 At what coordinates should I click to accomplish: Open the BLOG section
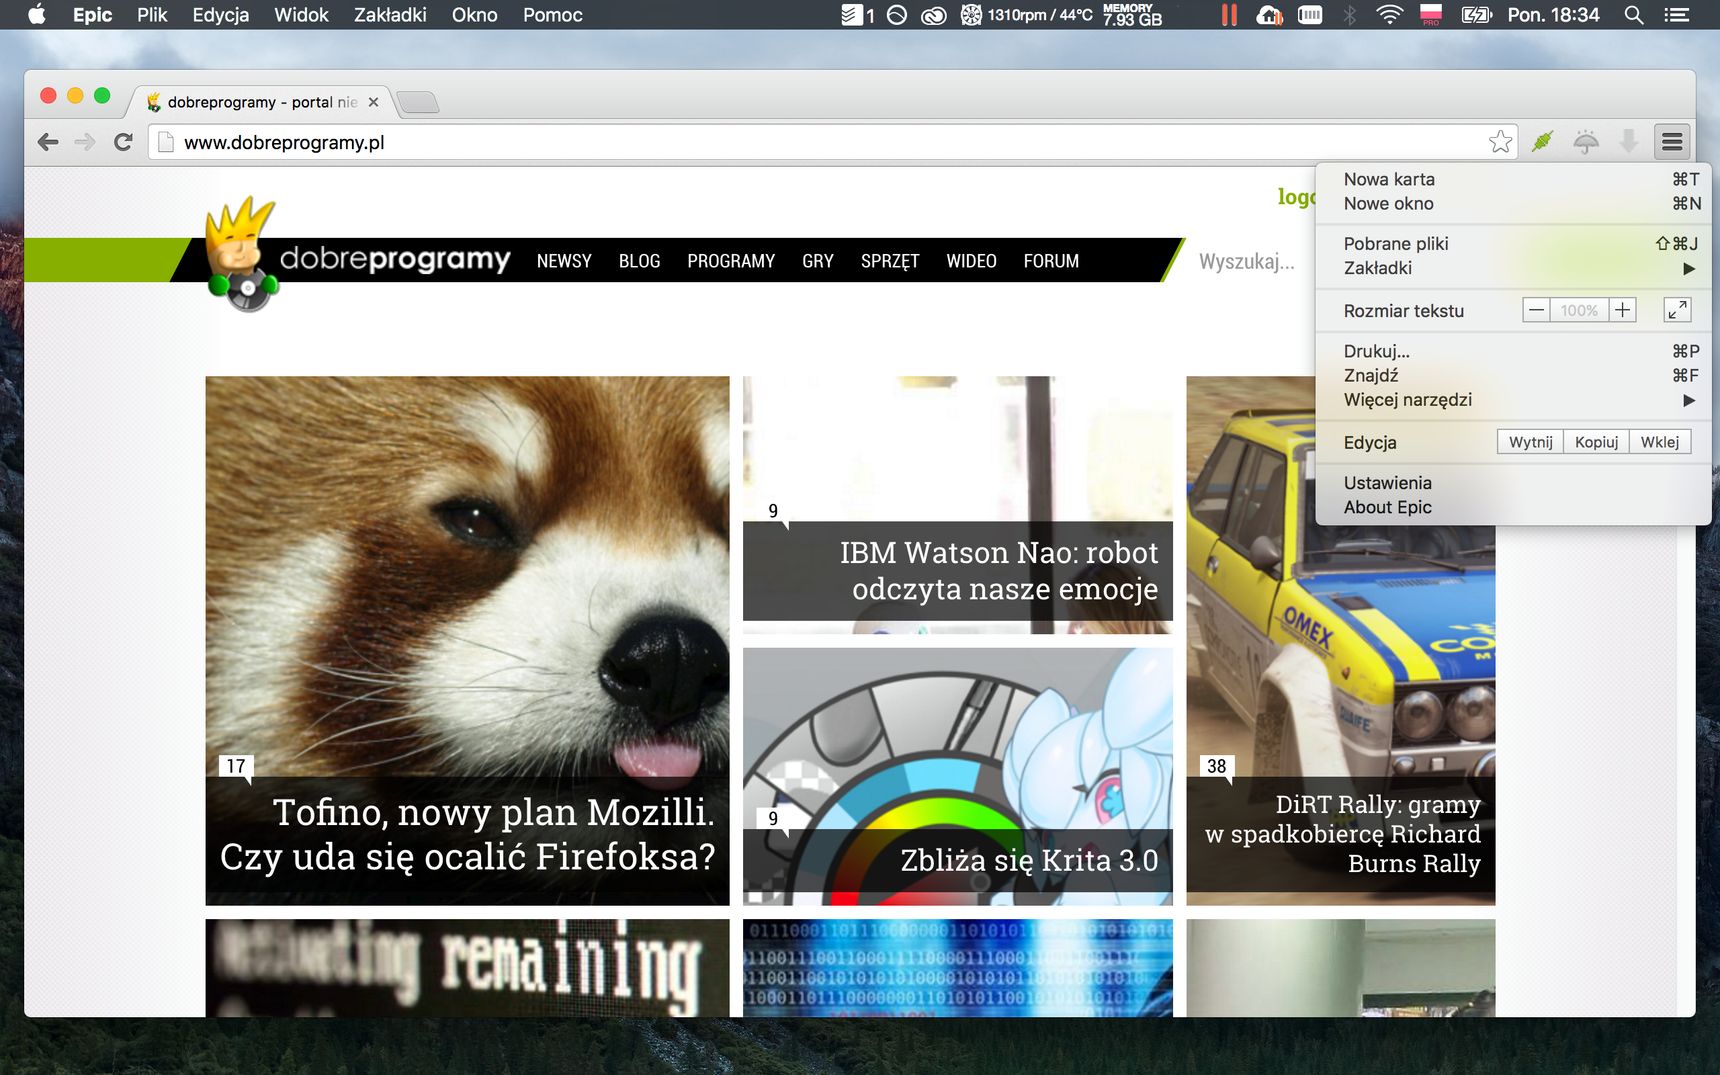coord(639,261)
